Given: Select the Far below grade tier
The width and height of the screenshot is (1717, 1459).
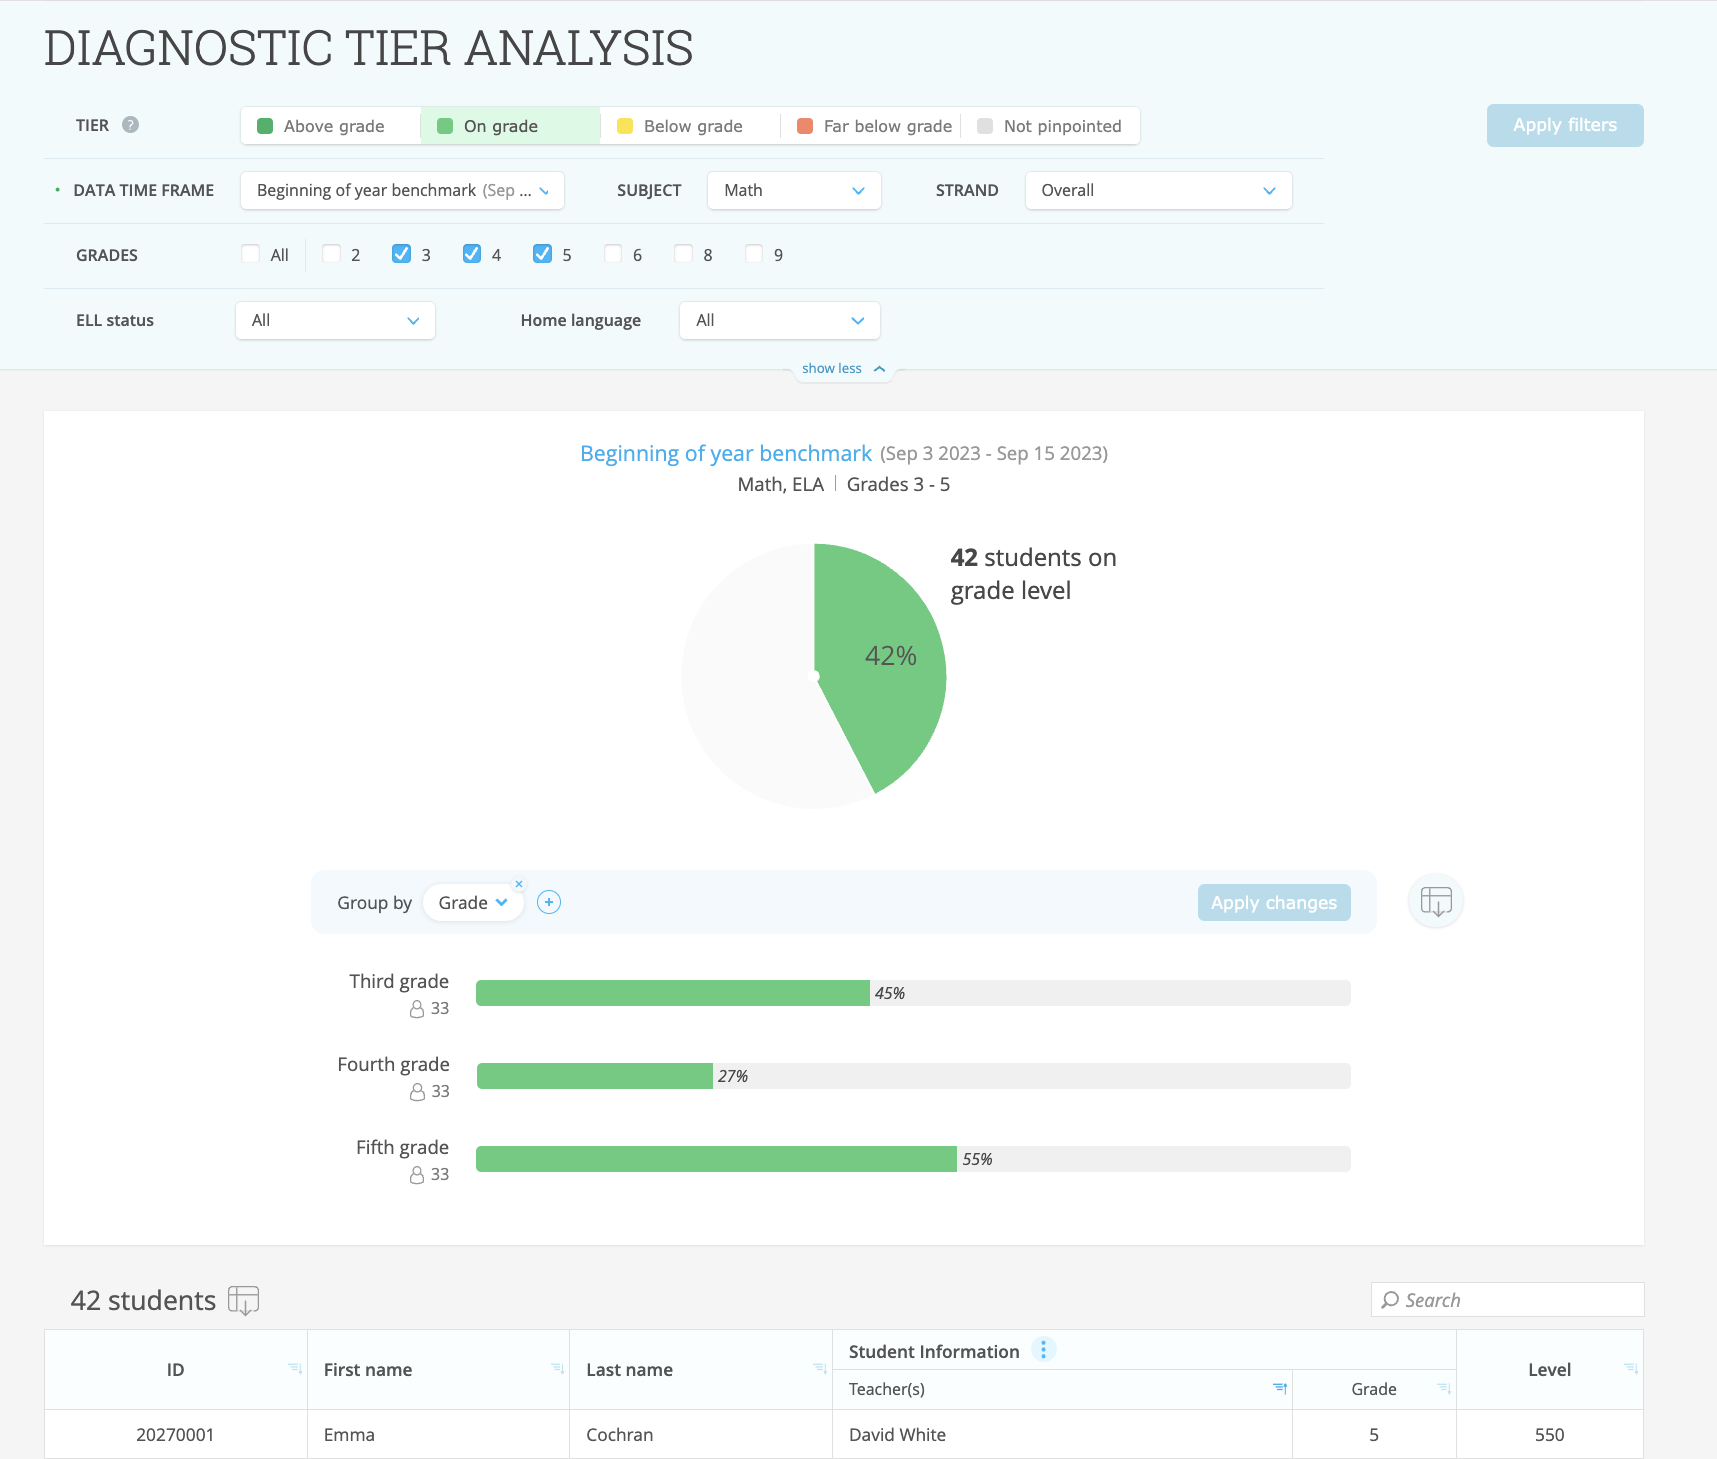Looking at the screenshot, I should pyautogui.click(x=871, y=126).
